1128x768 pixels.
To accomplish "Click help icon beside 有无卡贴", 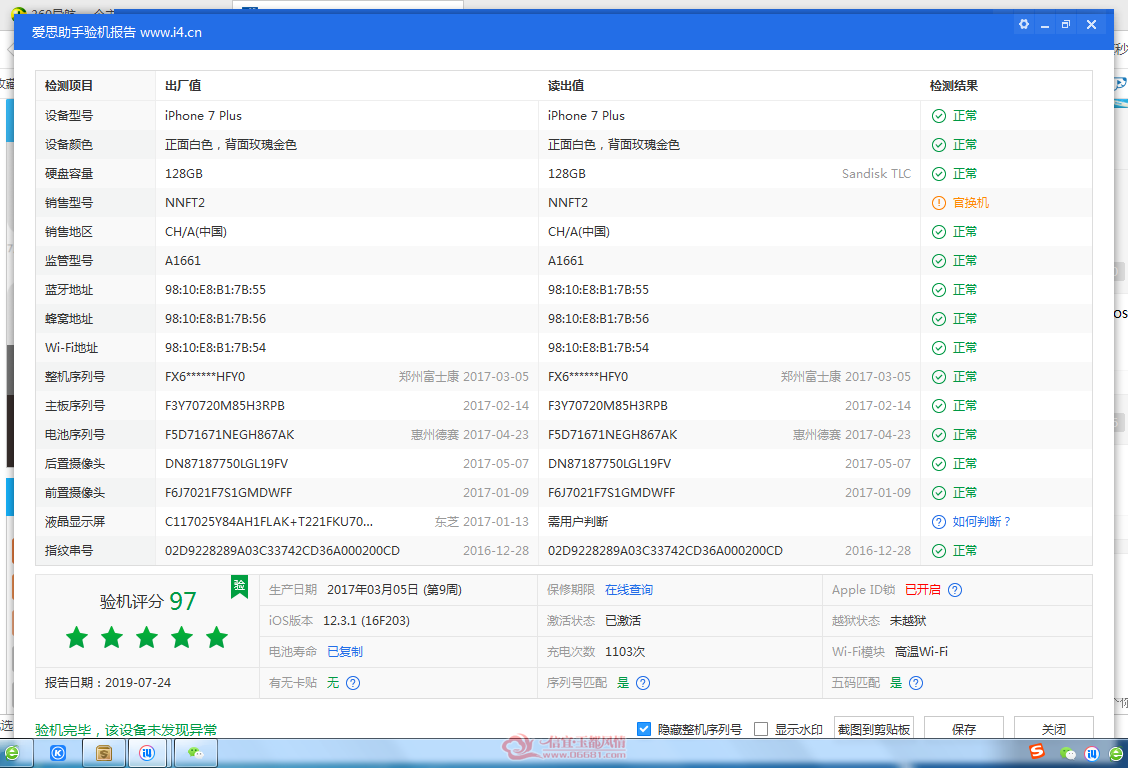I will tap(353, 683).
